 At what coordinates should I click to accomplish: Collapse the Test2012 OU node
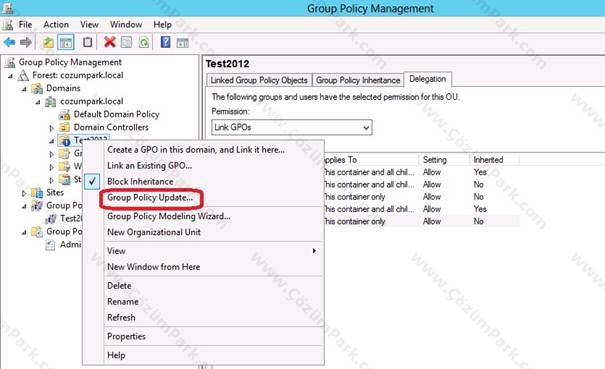click(52, 141)
